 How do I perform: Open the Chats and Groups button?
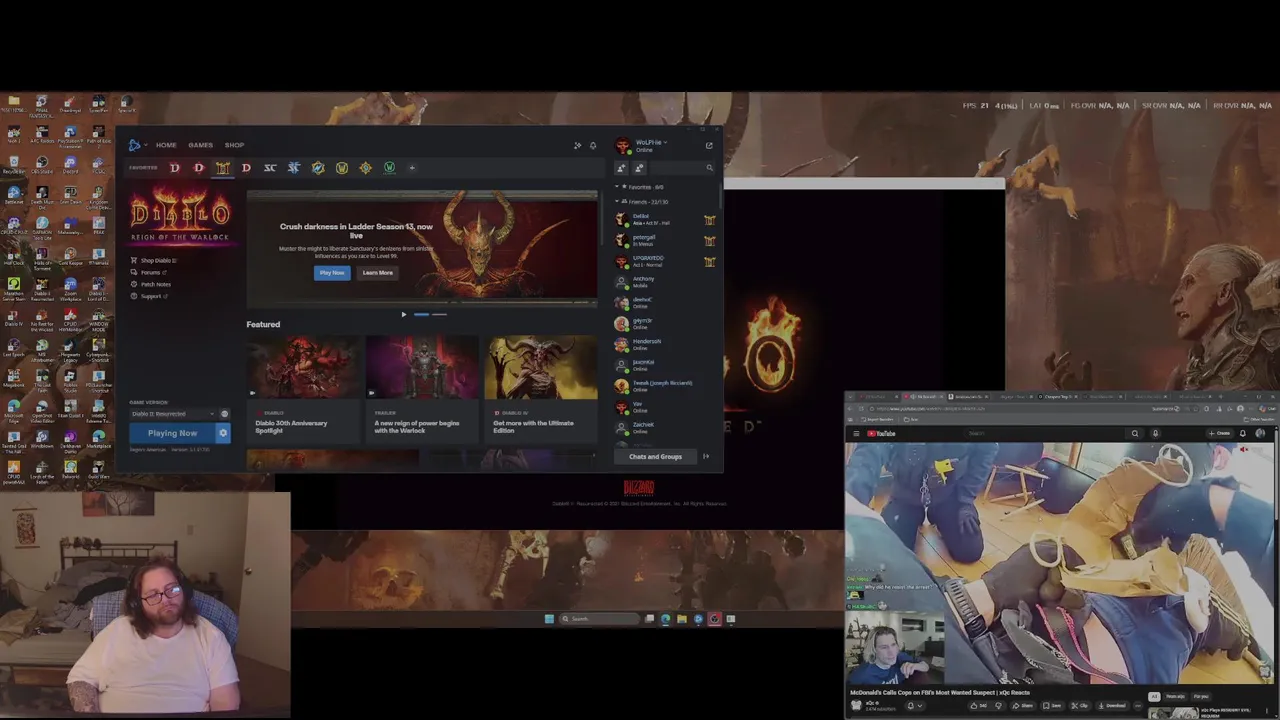[x=655, y=457]
